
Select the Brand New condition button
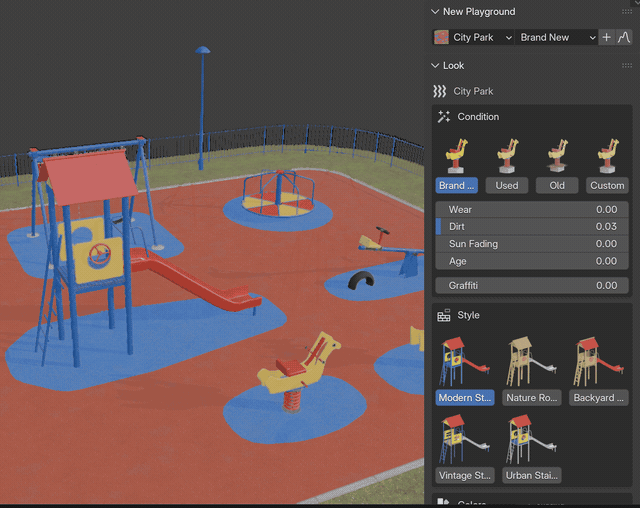pyautogui.click(x=457, y=186)
